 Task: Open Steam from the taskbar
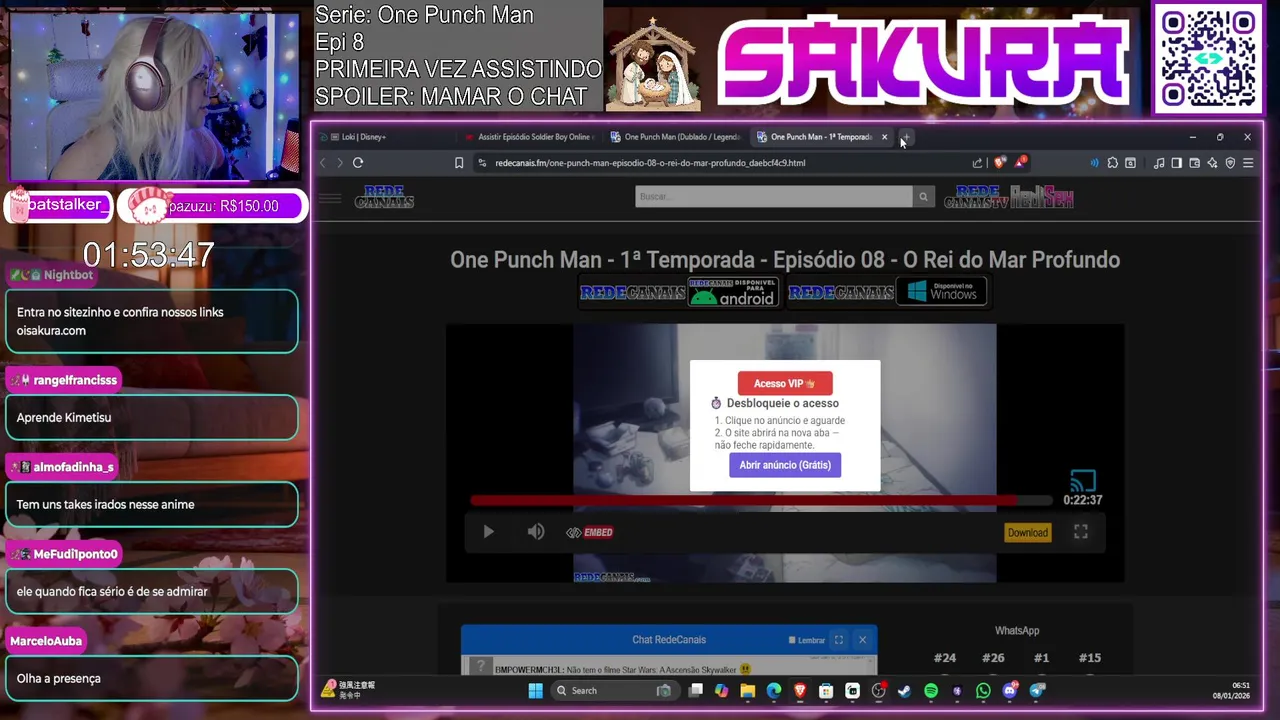[905, 691]
